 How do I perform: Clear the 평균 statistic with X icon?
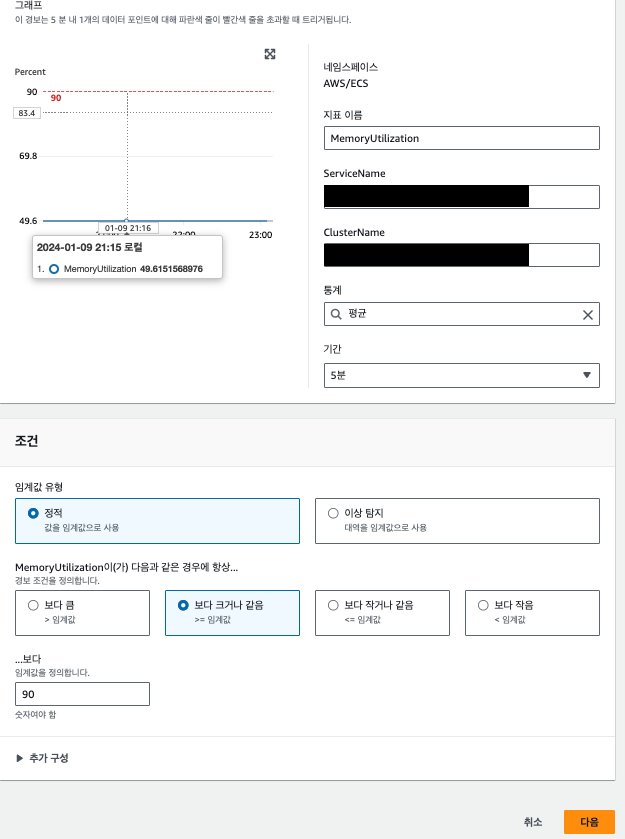588,315
